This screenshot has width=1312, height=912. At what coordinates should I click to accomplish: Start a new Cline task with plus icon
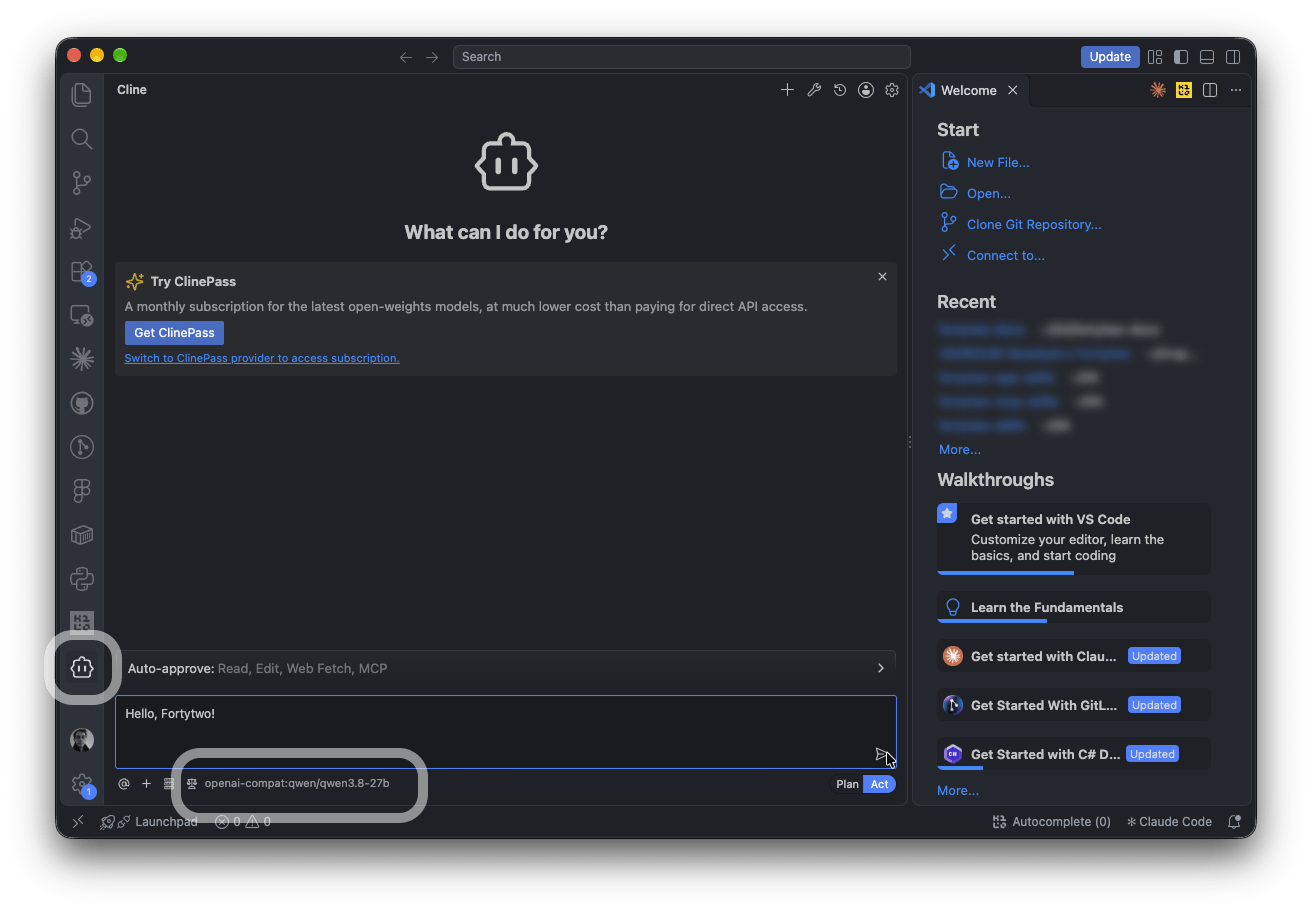787,90
